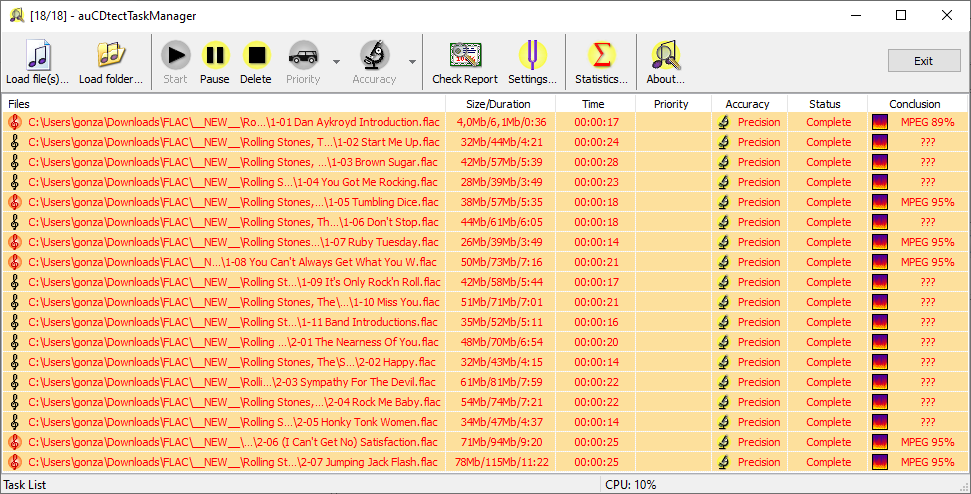Sort by the Size/Duration column header
The height and width of the screenshot is (494, 971).
click(x=500, y=104)
